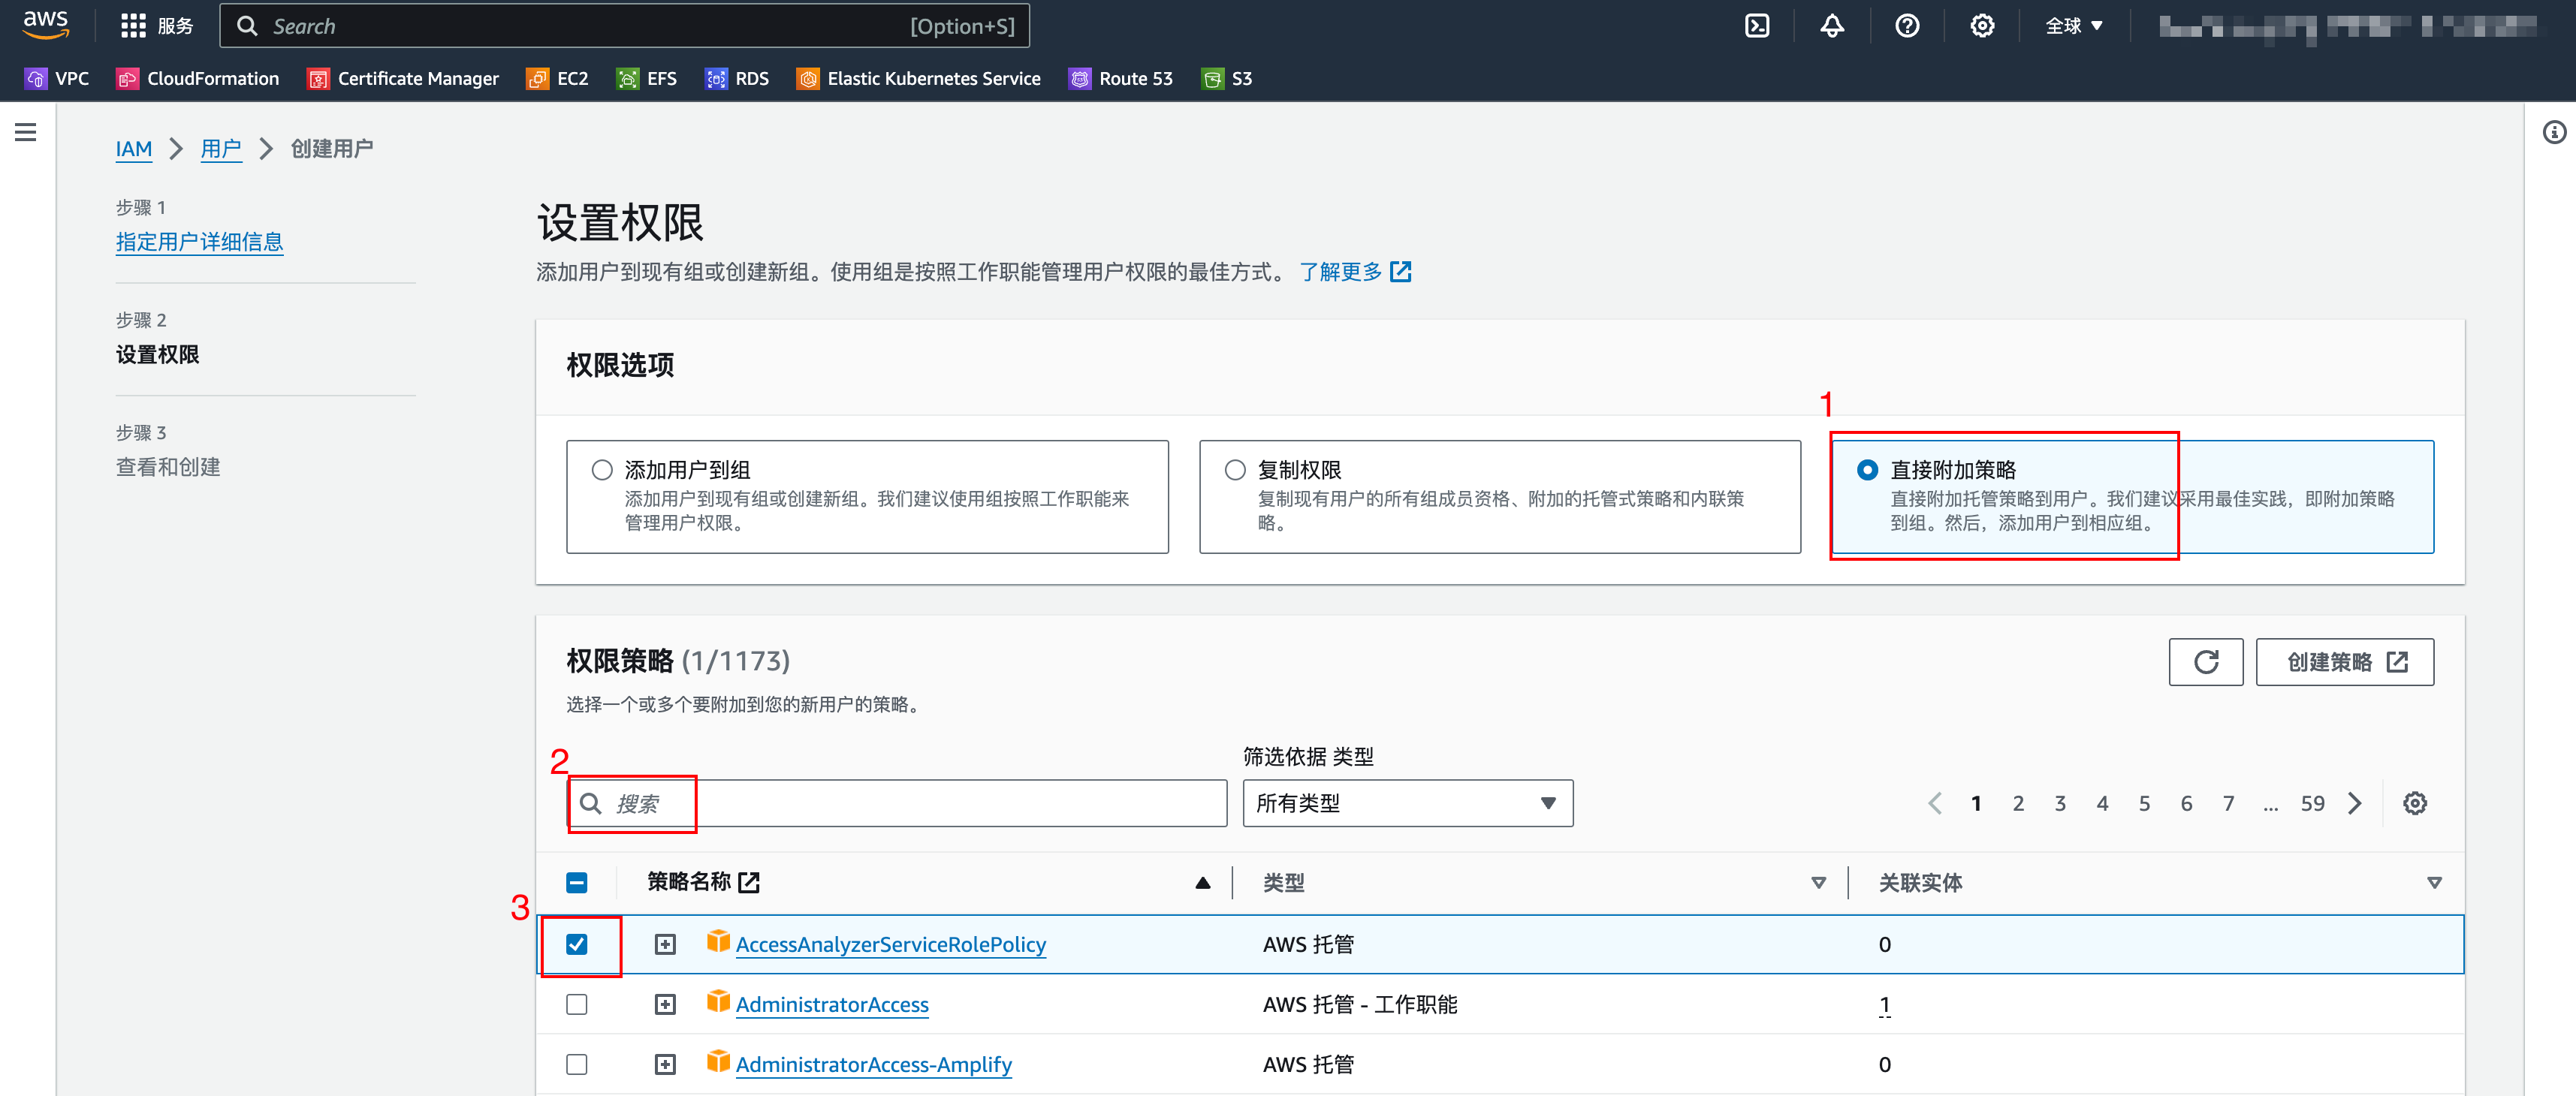Open Elastic Kubernetes Service shortcut
The image size is (2576, 1096).
pos(919,78)
